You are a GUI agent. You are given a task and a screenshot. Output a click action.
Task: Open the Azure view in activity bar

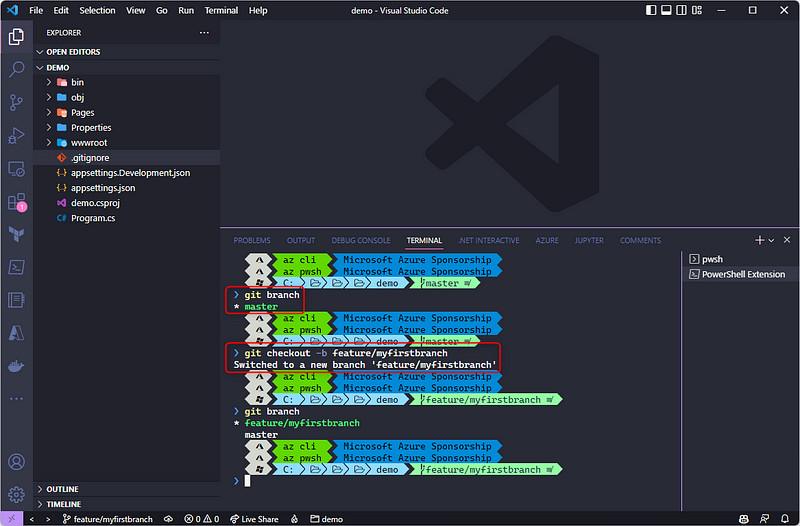tap(16, 332)
